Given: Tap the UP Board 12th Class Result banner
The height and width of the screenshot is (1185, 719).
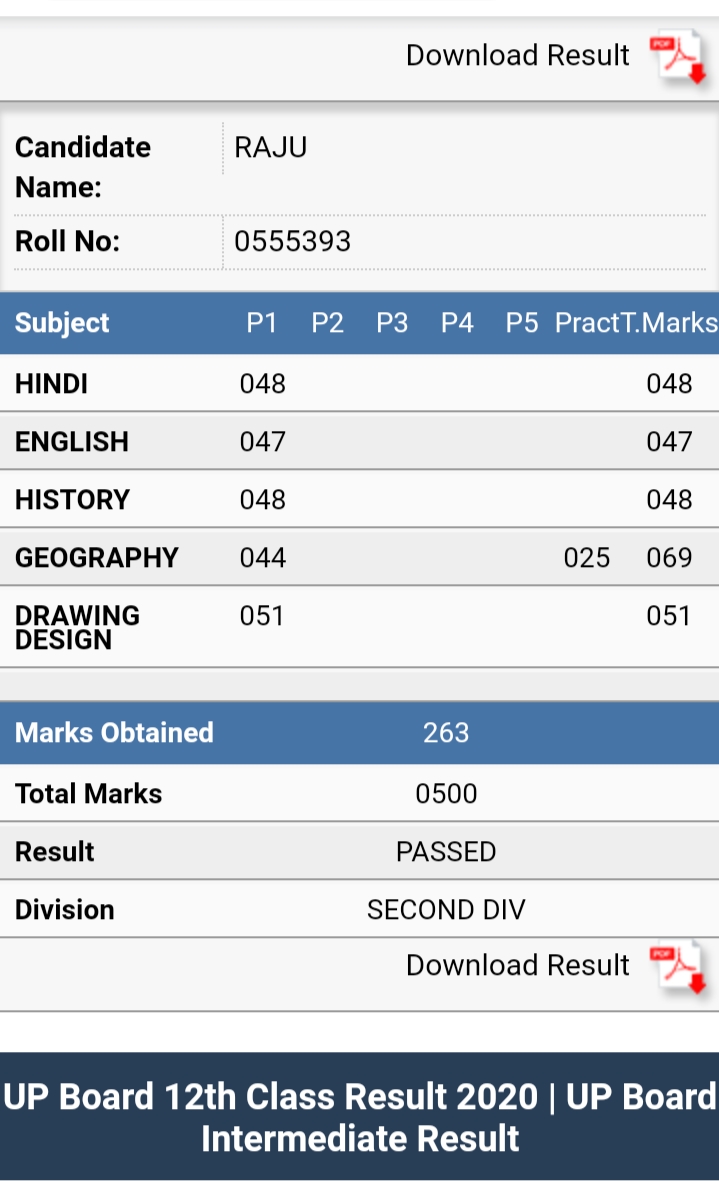Looking at the screenshot, I should pyautogui.click(x=360, y=1117).
